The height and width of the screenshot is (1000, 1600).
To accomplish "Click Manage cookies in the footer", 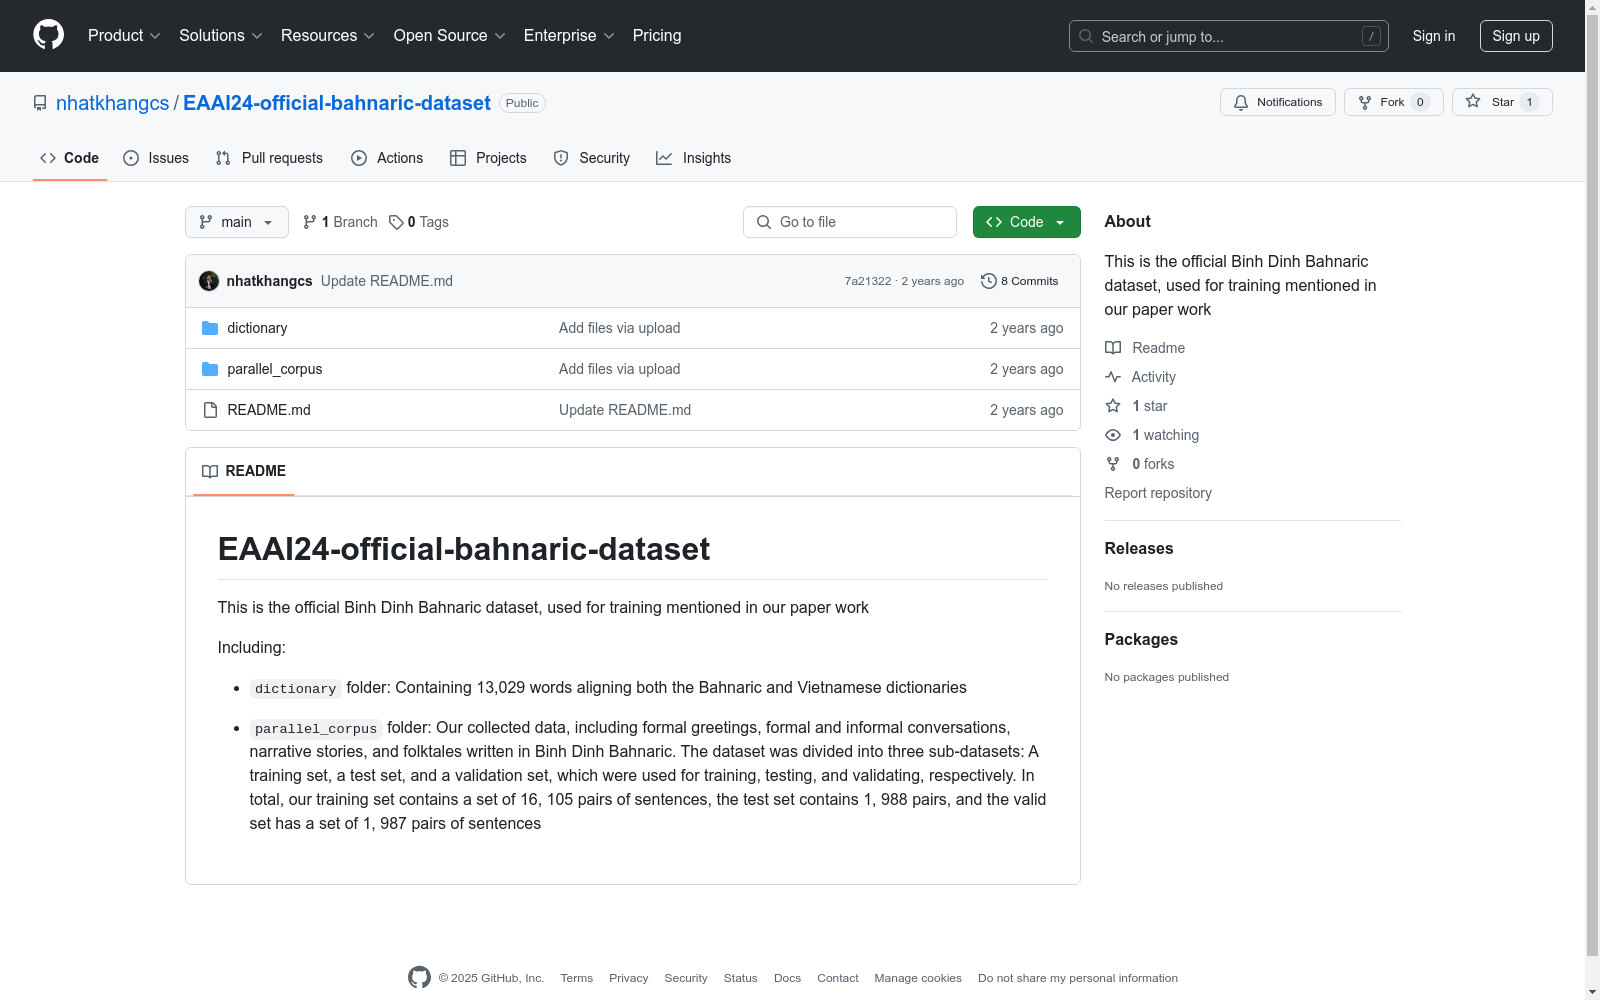I will tap(918, 978).
